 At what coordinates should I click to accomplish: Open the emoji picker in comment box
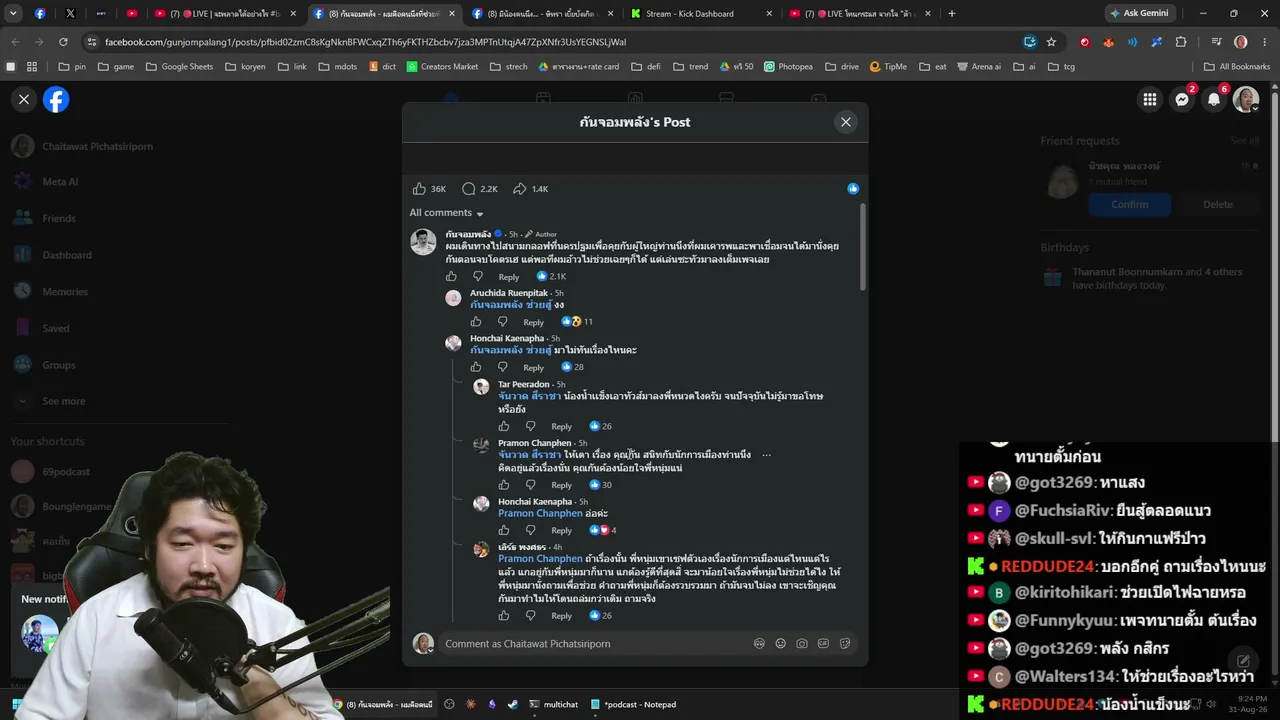pos(781,644)
